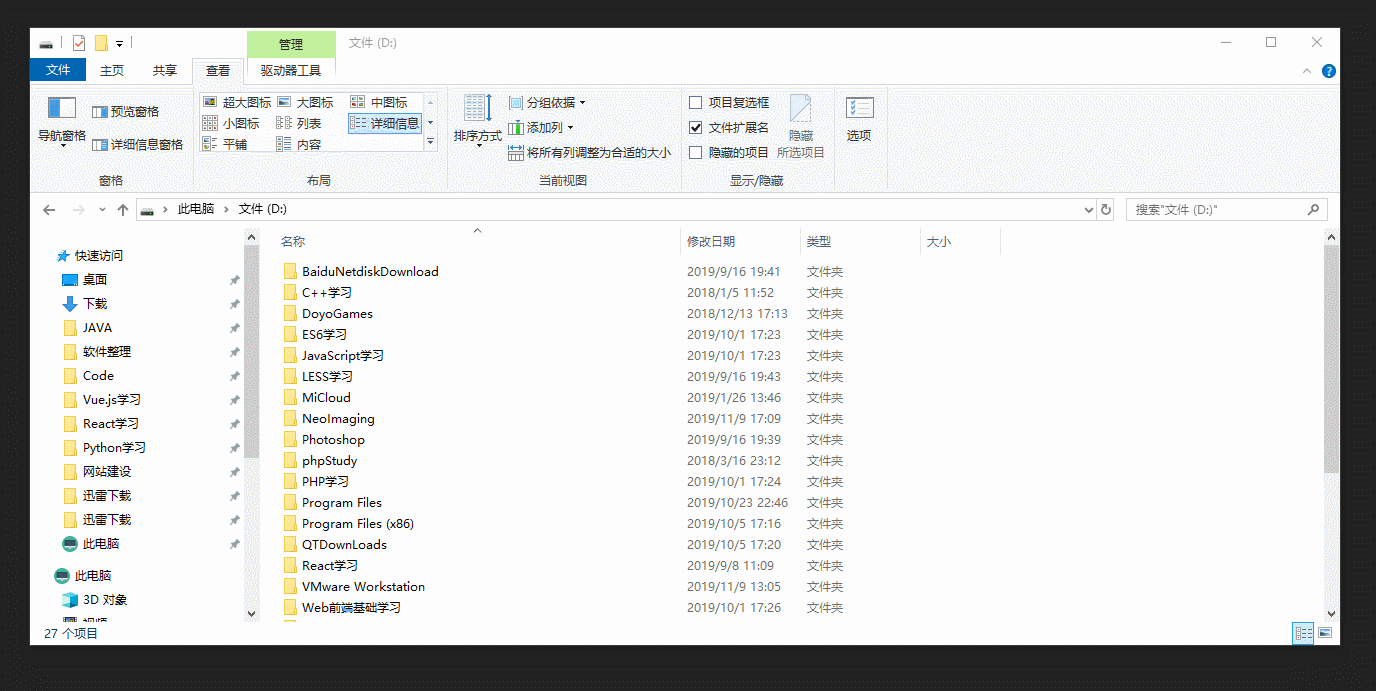
Task: Click the 选项 (Options) button
Action: pyautogui.click(x=858, y=118)
